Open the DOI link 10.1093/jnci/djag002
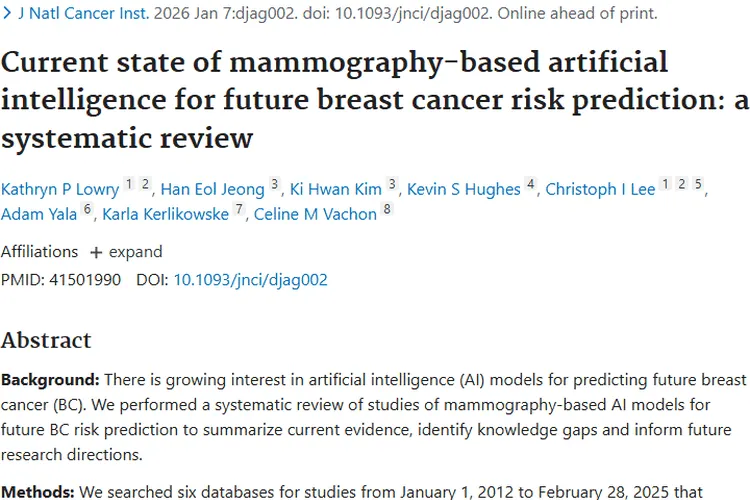750x500 pixels. tap(250, 280)
